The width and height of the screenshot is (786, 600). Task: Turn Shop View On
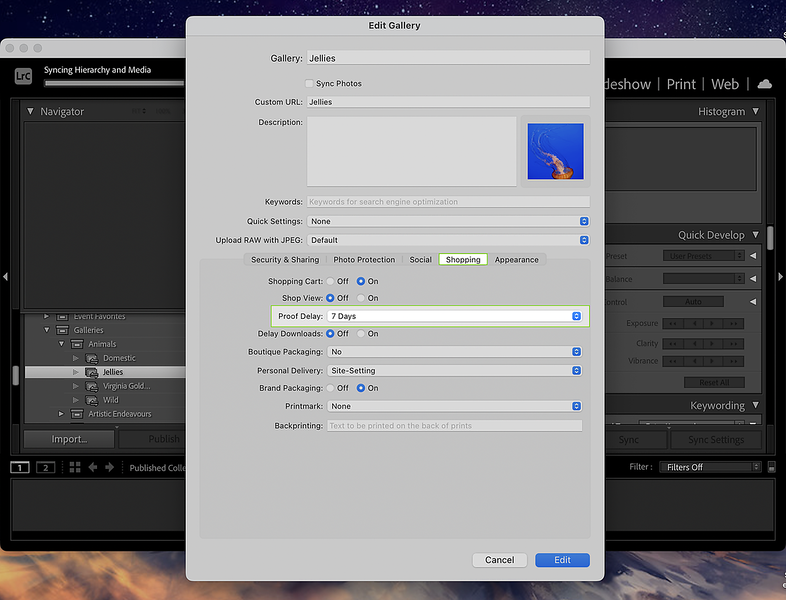click(361, 298)
